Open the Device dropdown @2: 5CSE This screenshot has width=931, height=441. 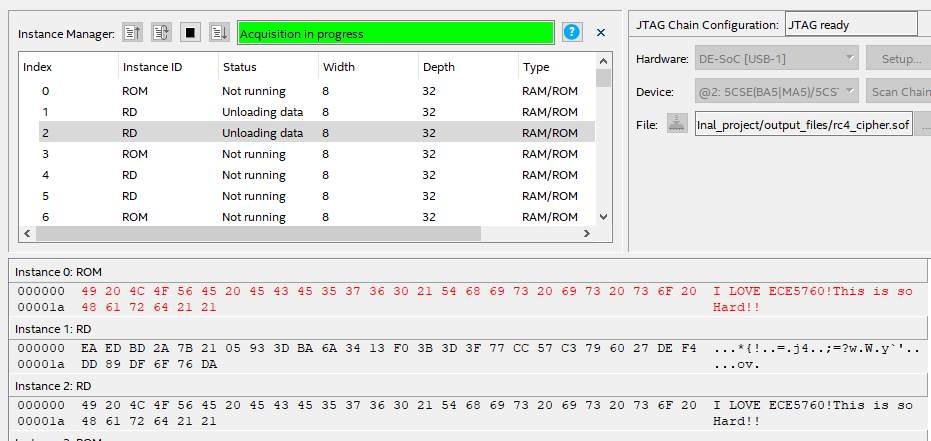click(776, 92)
